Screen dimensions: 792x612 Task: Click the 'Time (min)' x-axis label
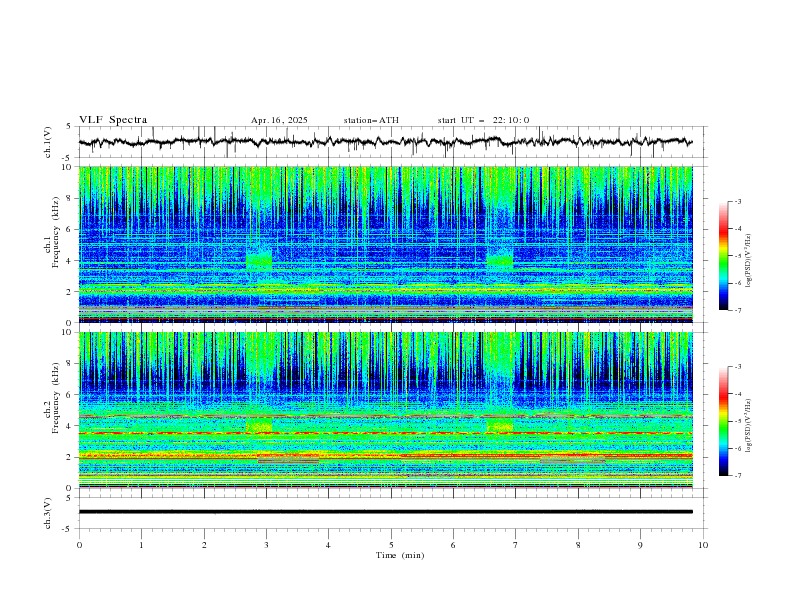click(400, 555)
